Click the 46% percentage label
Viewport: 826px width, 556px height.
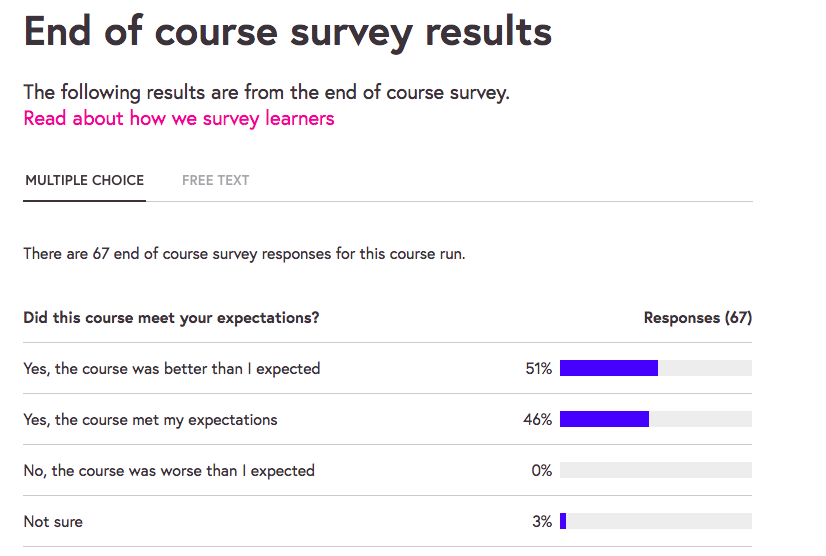[x=537, y=420]
